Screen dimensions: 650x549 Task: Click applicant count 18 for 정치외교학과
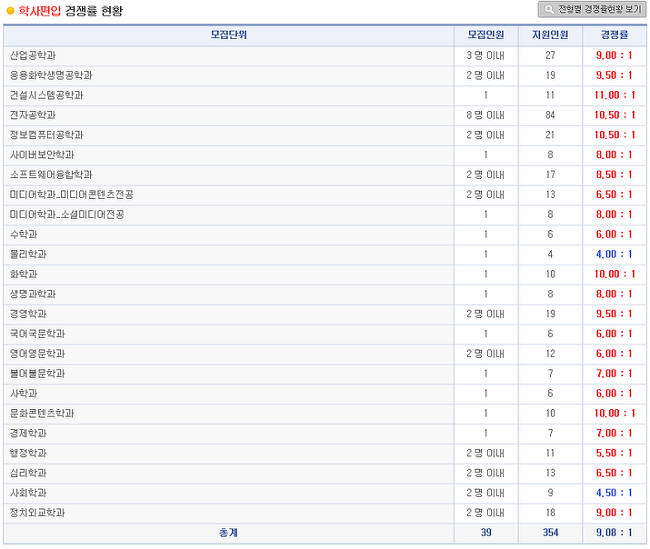point(550,513)
